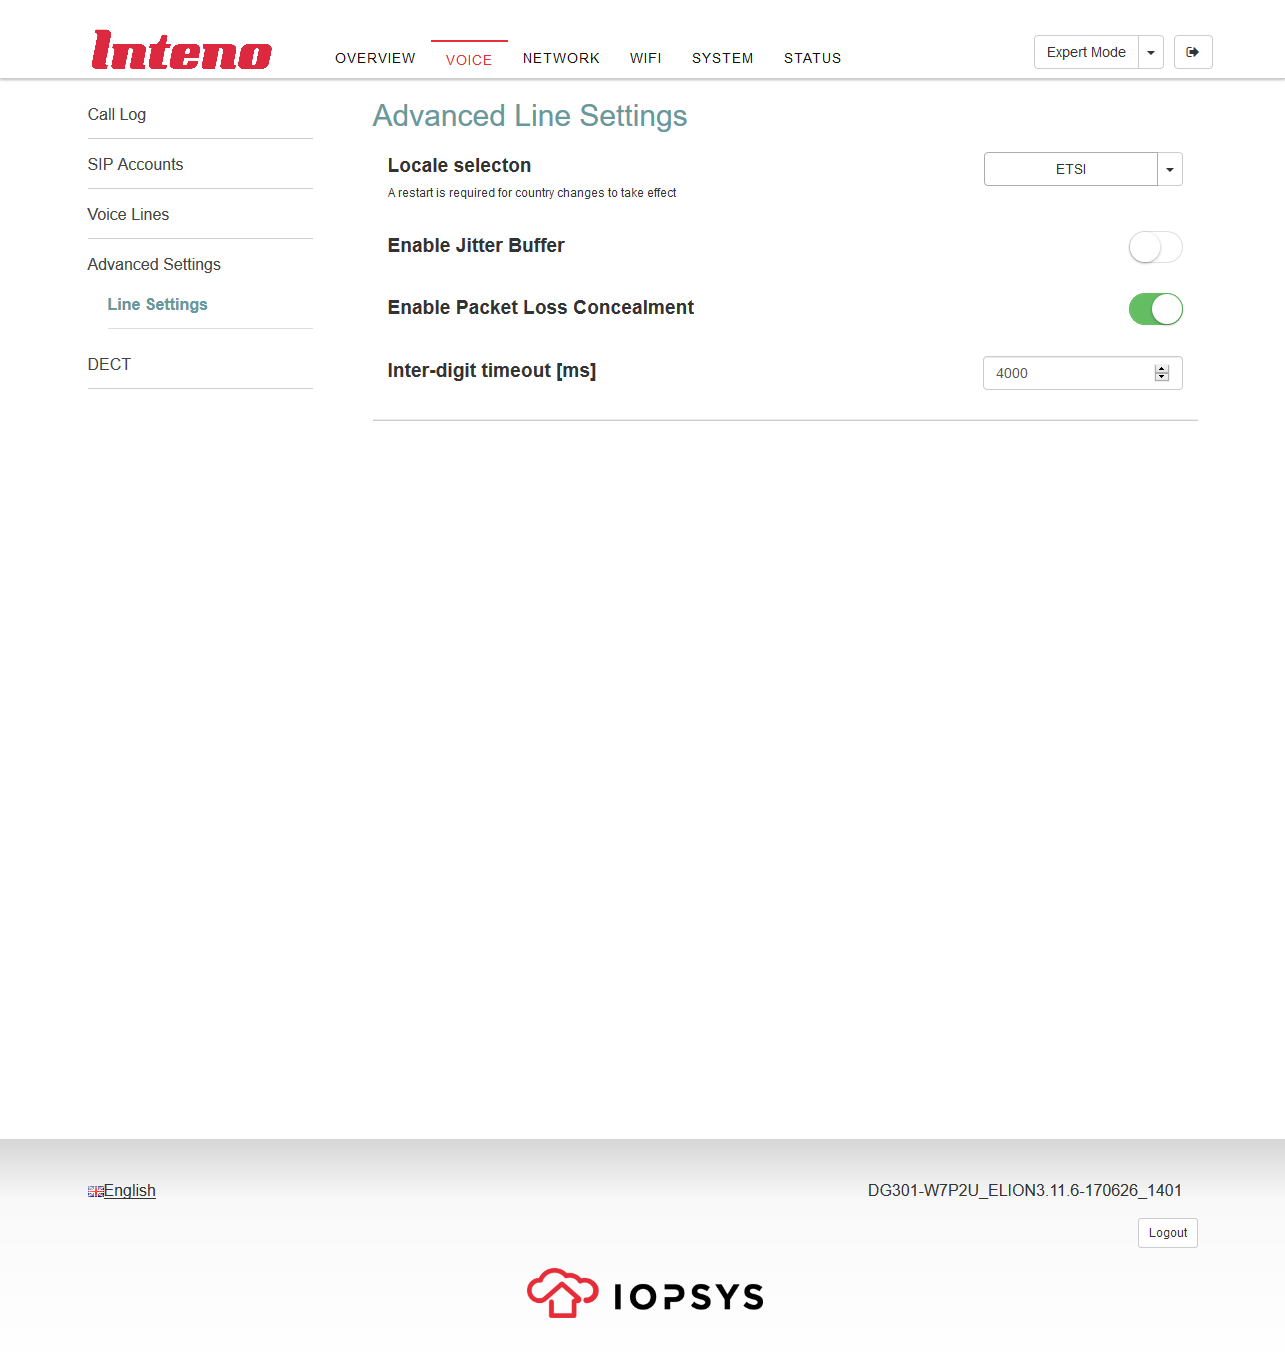Click the Expert Mode button
The height and width of the screenshot is (1368, 1285).
coord(1086,52)
